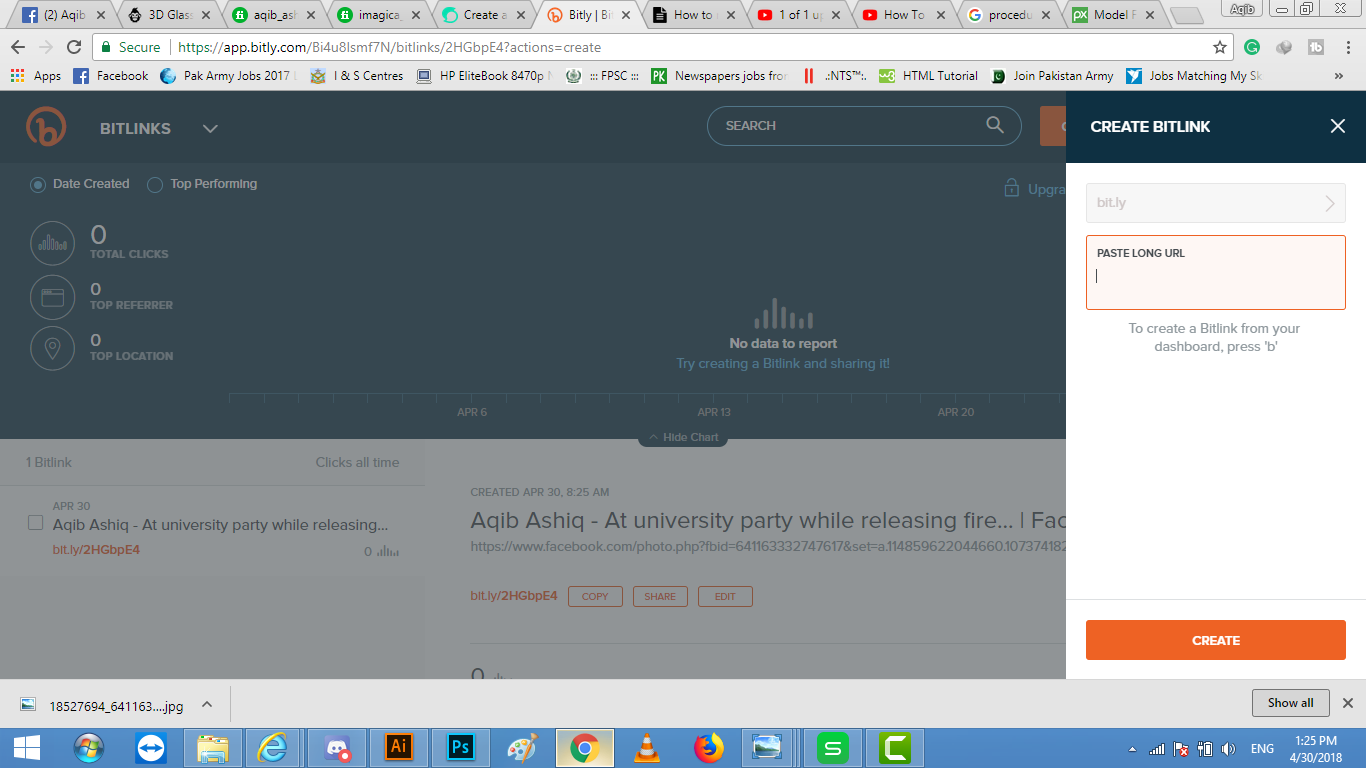This screenshot has height=768, width=1366.
Task: Check the Aqib Ashiq bitlink checkbox
Action: coord(35,523)
